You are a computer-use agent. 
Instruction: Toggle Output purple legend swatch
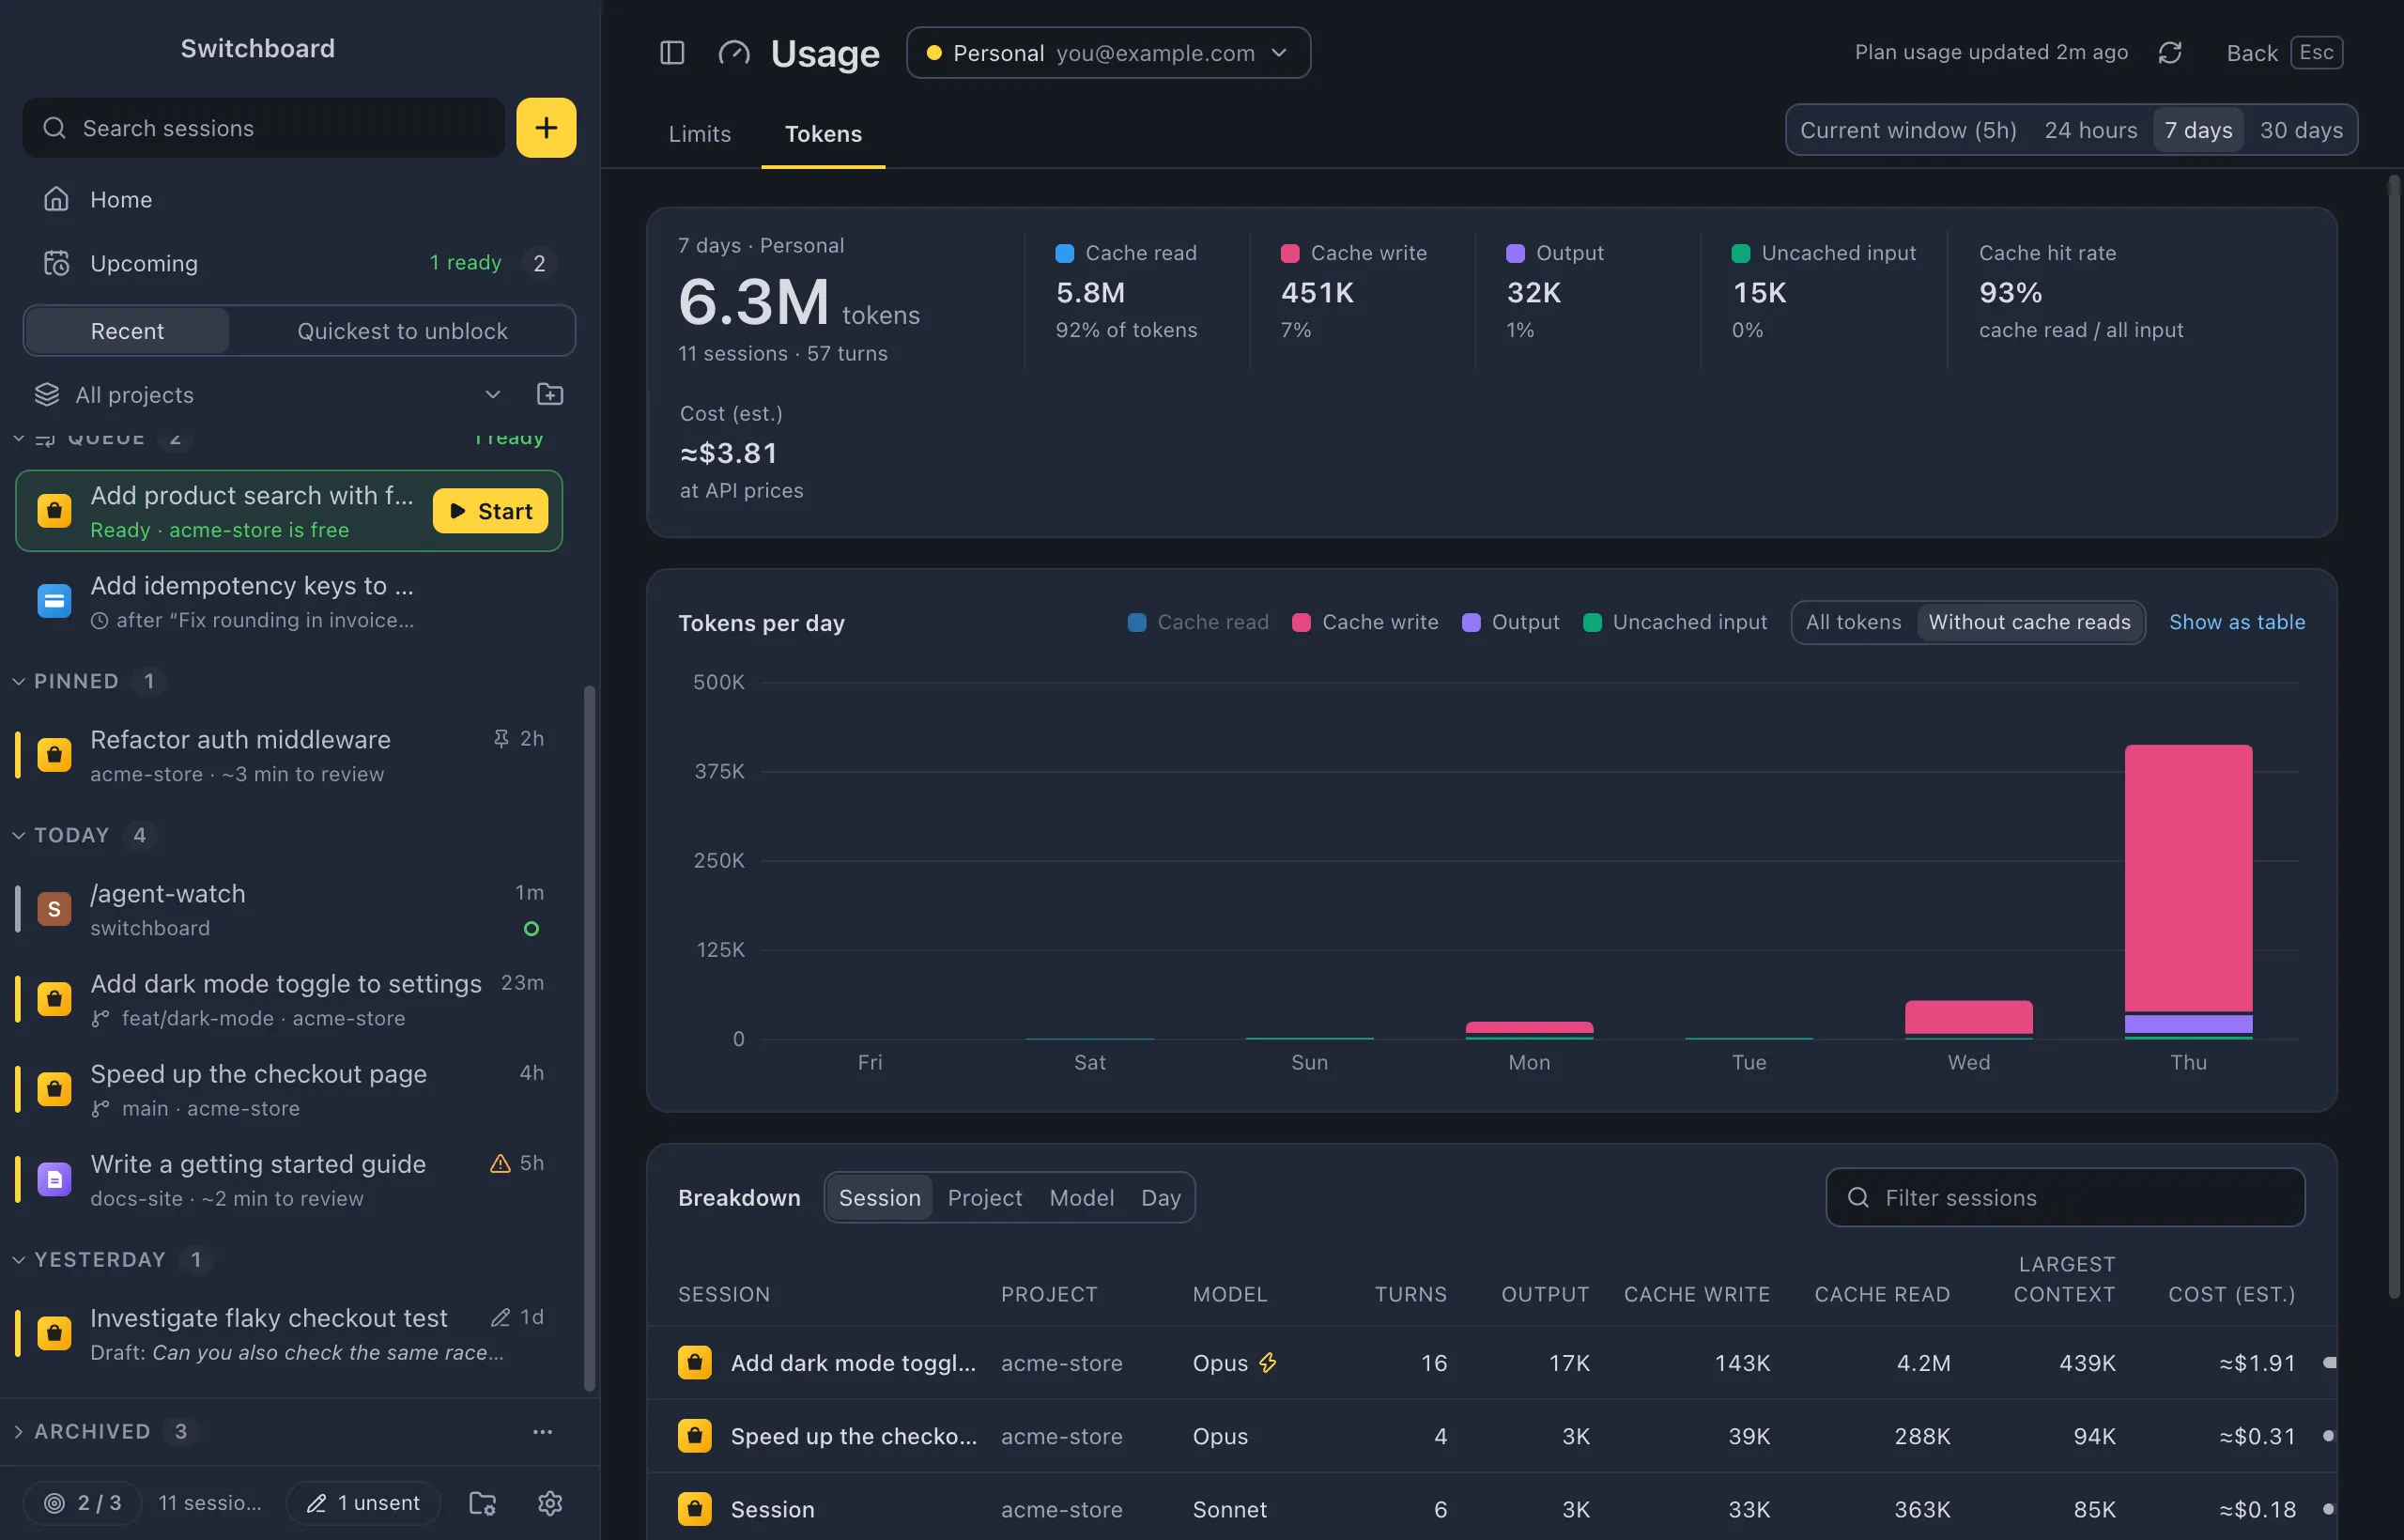pos(1470,622)
